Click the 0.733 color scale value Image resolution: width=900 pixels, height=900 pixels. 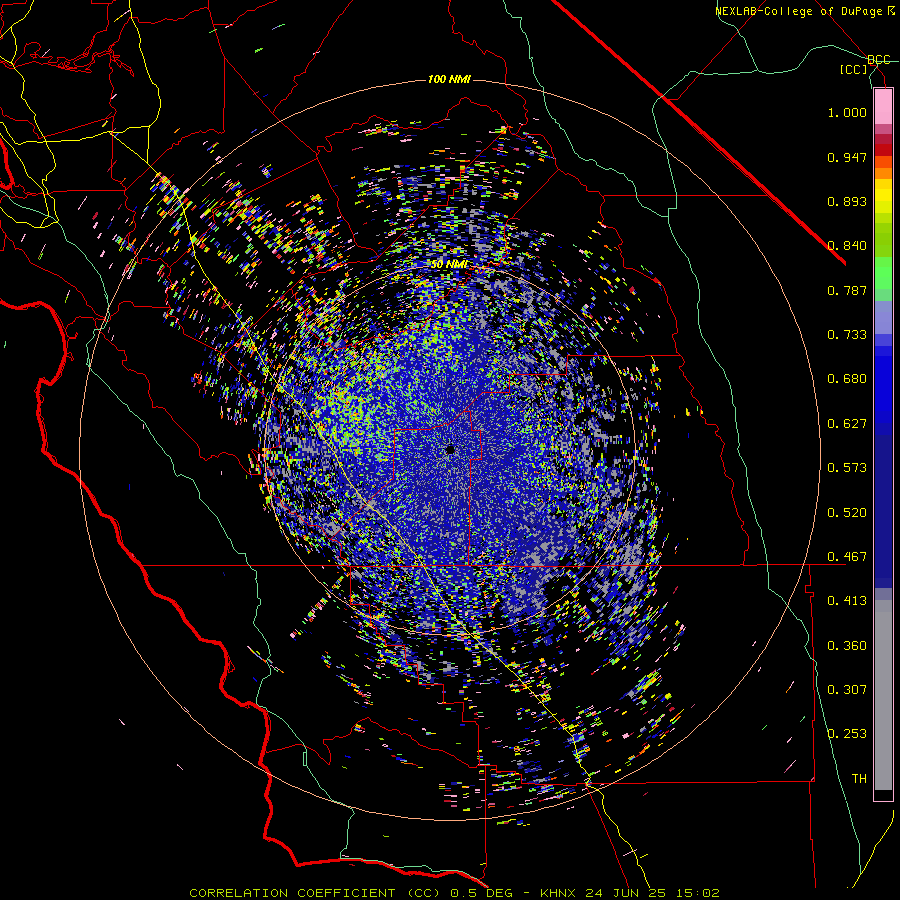click(847, 335)
